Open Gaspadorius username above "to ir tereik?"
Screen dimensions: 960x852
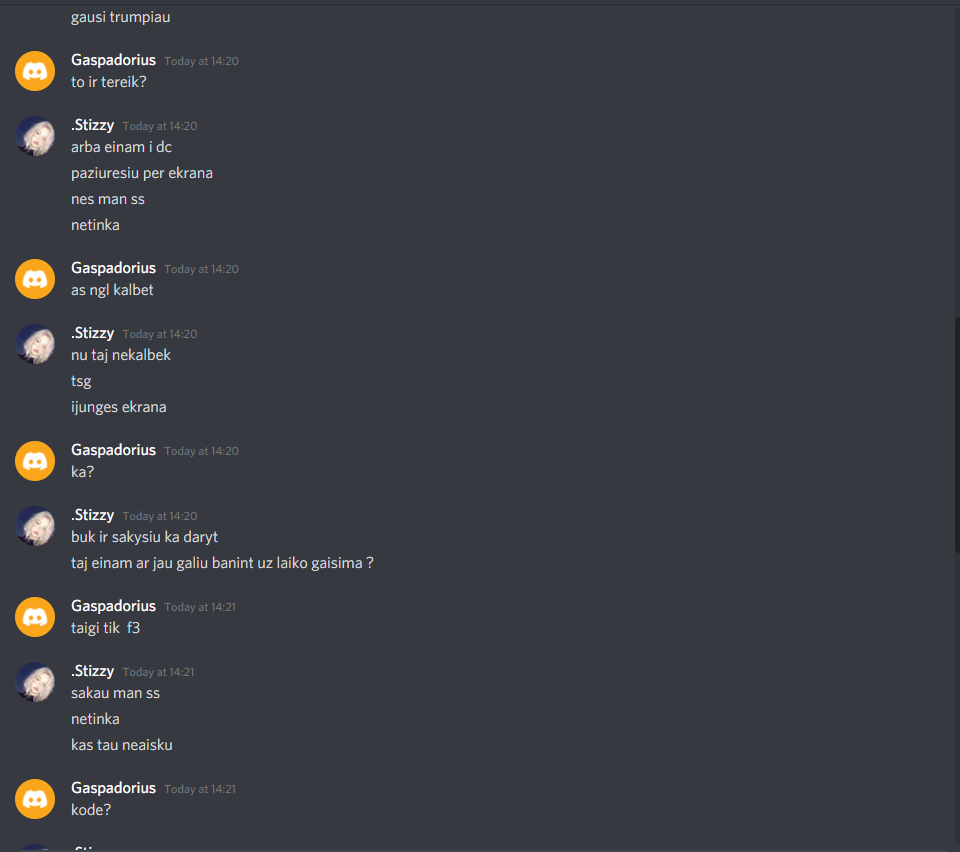tap(113, 60)
